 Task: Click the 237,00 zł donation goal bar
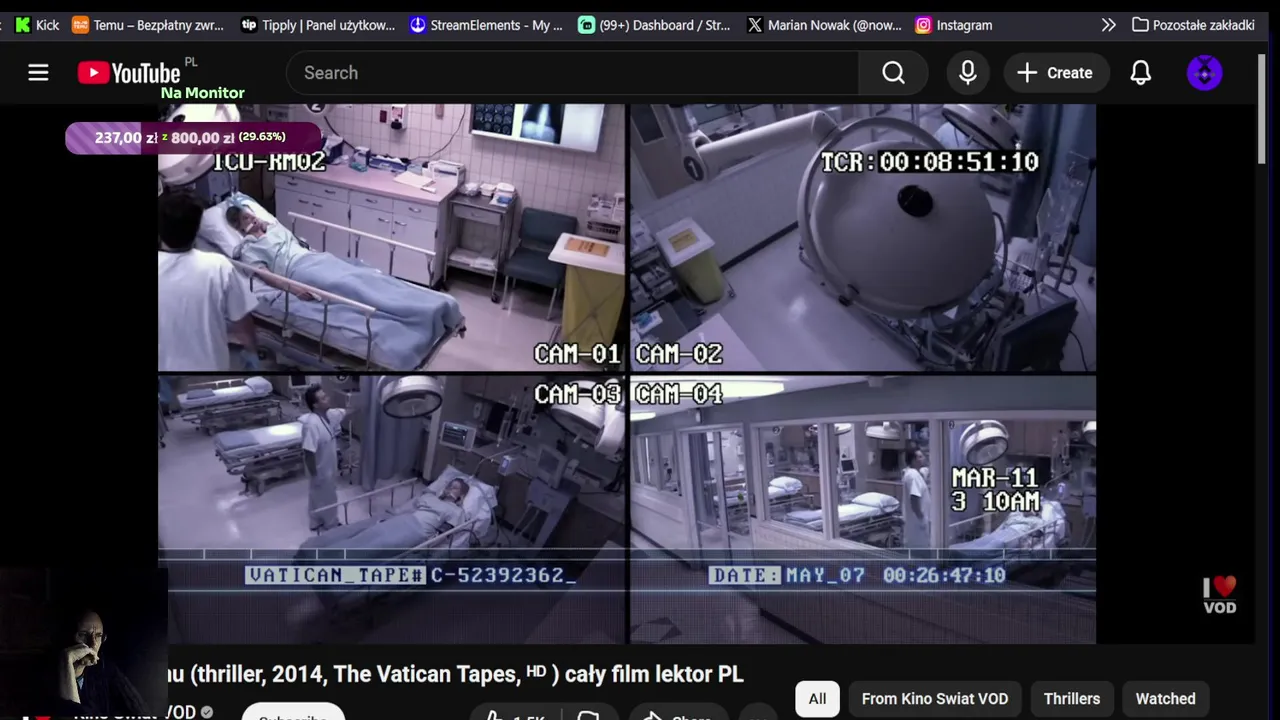click(193, 137)
